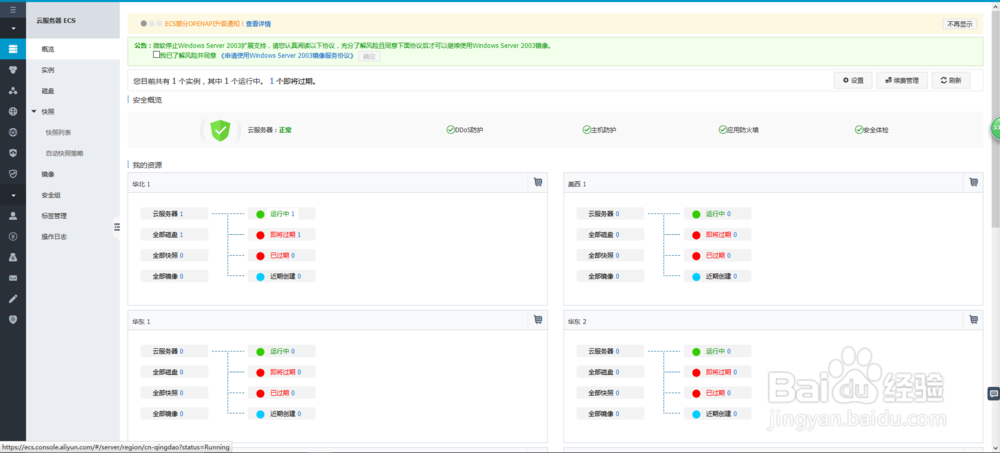
Task: Click 全部镜像 0 in the 华东 2 card
Action: pos(610,413)
